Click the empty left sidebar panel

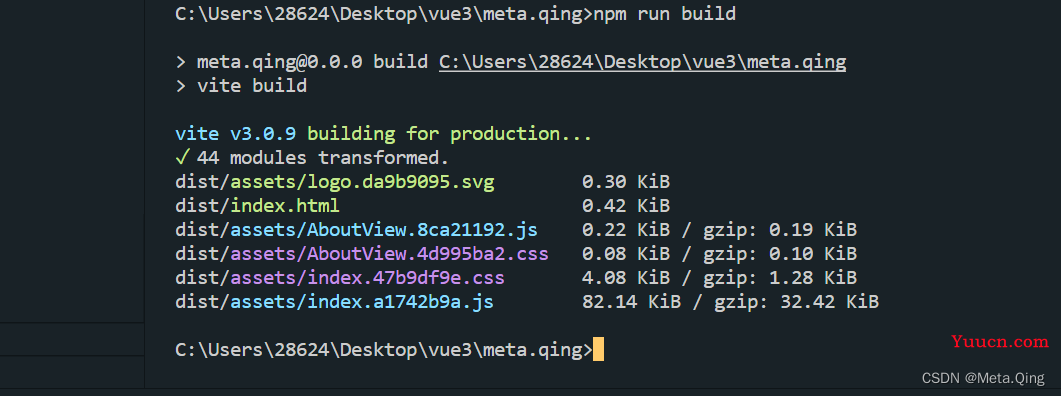(x=72, y=162)
